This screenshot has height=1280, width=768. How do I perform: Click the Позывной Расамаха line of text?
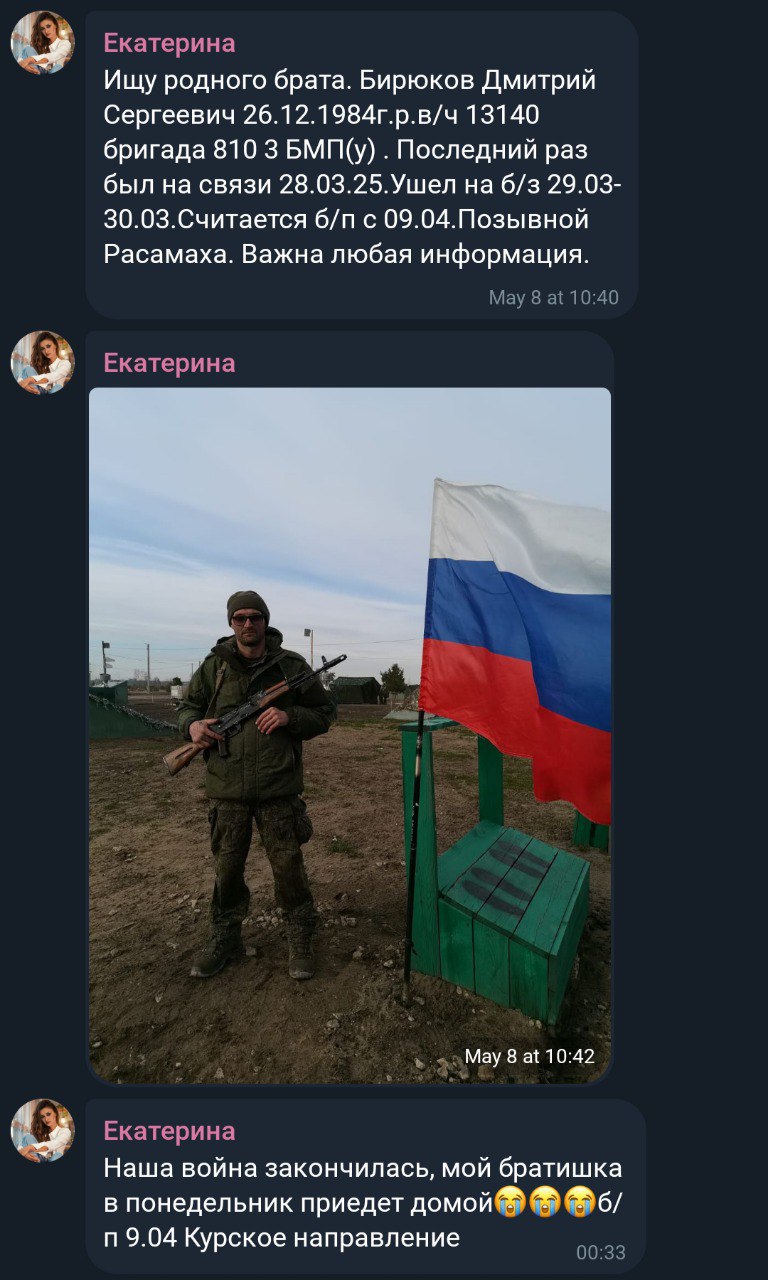347,237
